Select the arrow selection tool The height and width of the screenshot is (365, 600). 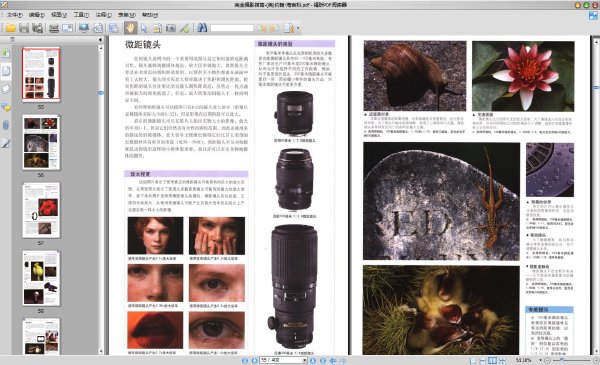pyautogui.click(x=144, y=28)
